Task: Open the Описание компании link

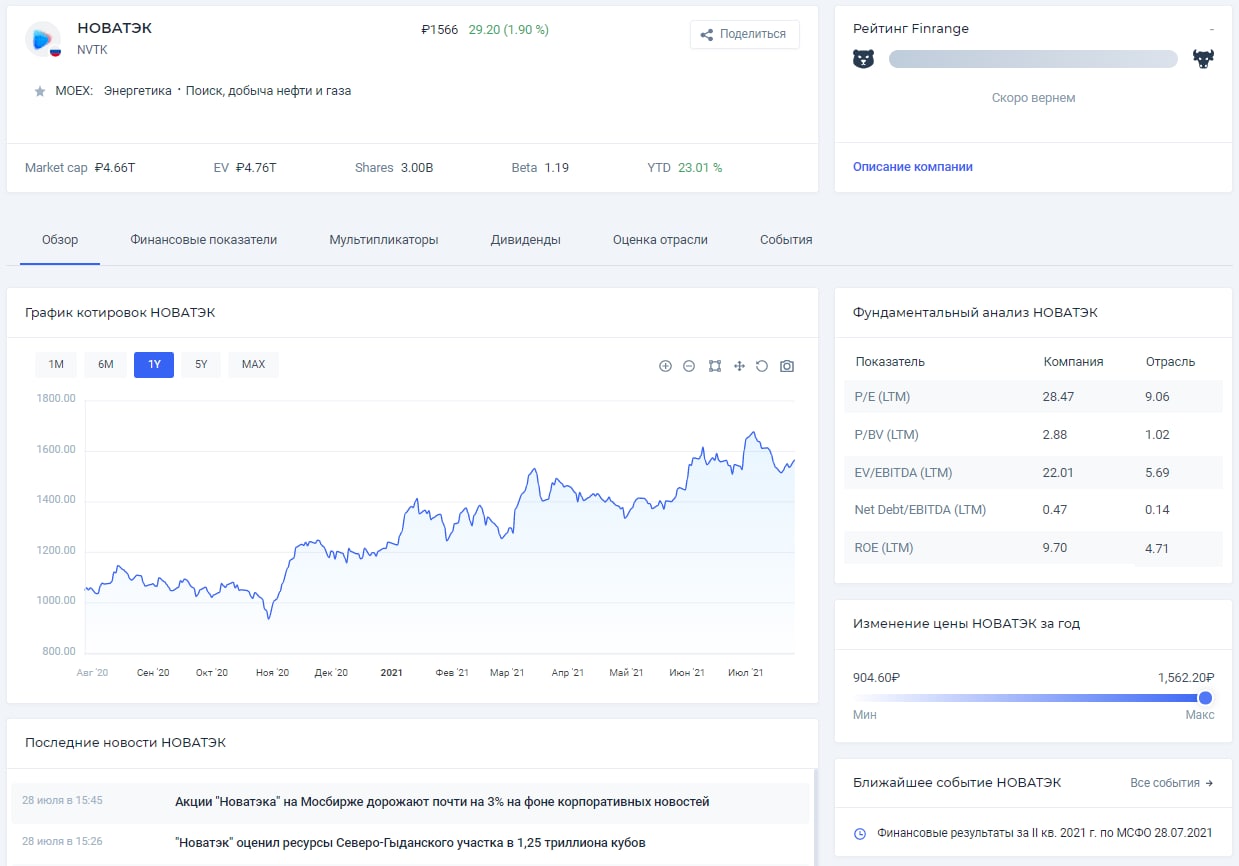Action: click(x=912, y=167)
